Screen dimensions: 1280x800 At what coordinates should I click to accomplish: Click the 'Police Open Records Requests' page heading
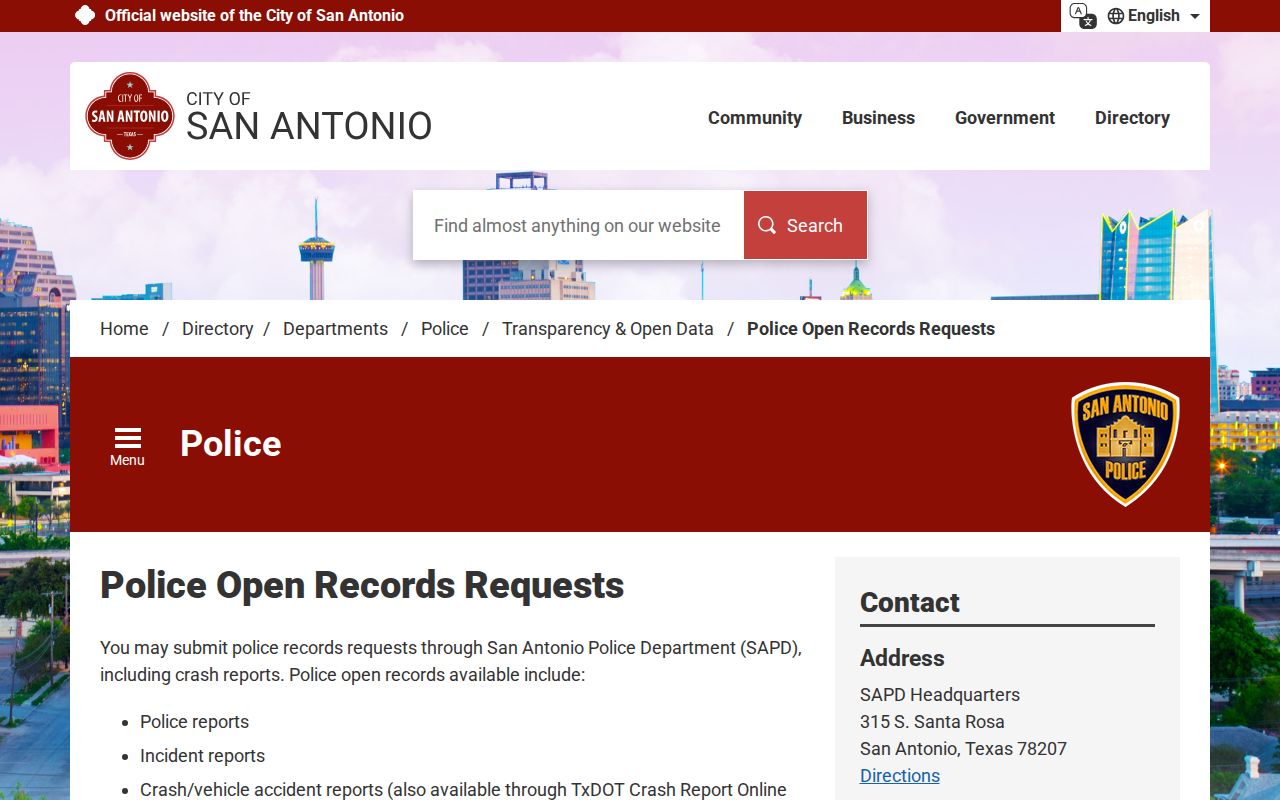coord(362,585)
